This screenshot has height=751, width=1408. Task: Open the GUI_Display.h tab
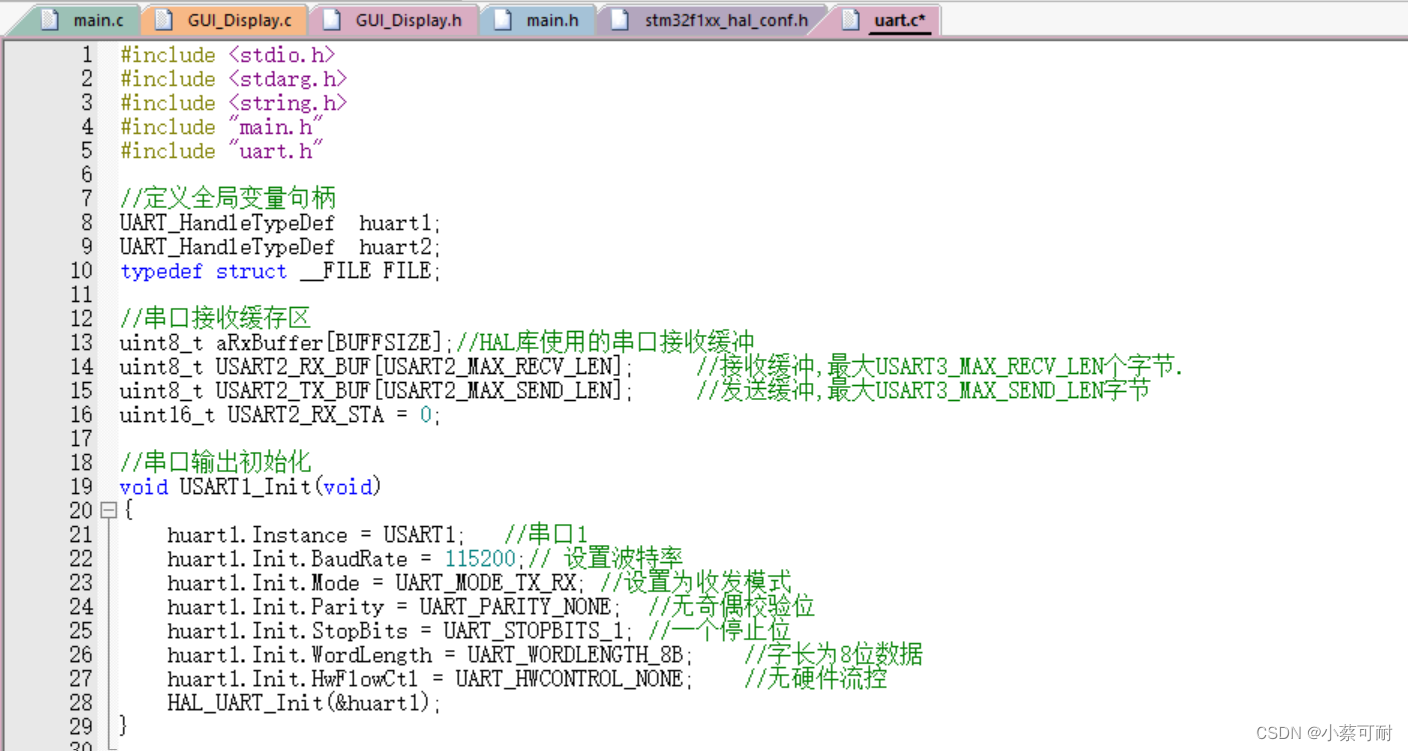point(393,20)
